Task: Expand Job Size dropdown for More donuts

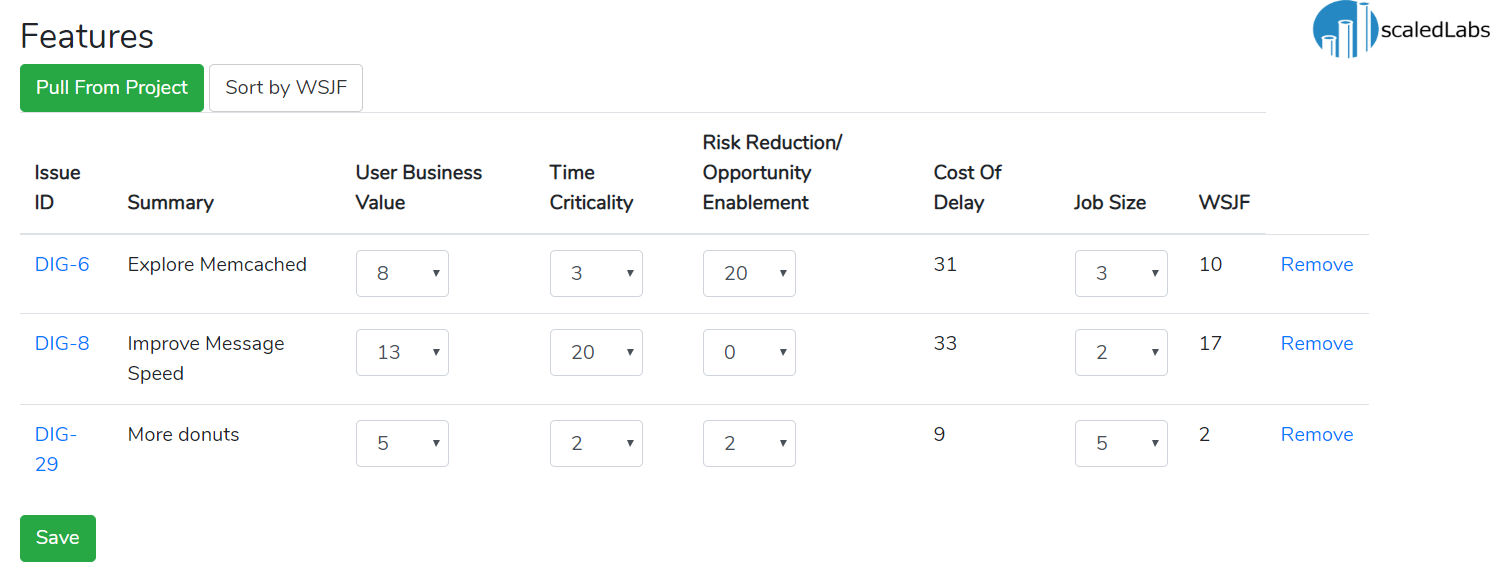Action: click(x=1121, y=443)
